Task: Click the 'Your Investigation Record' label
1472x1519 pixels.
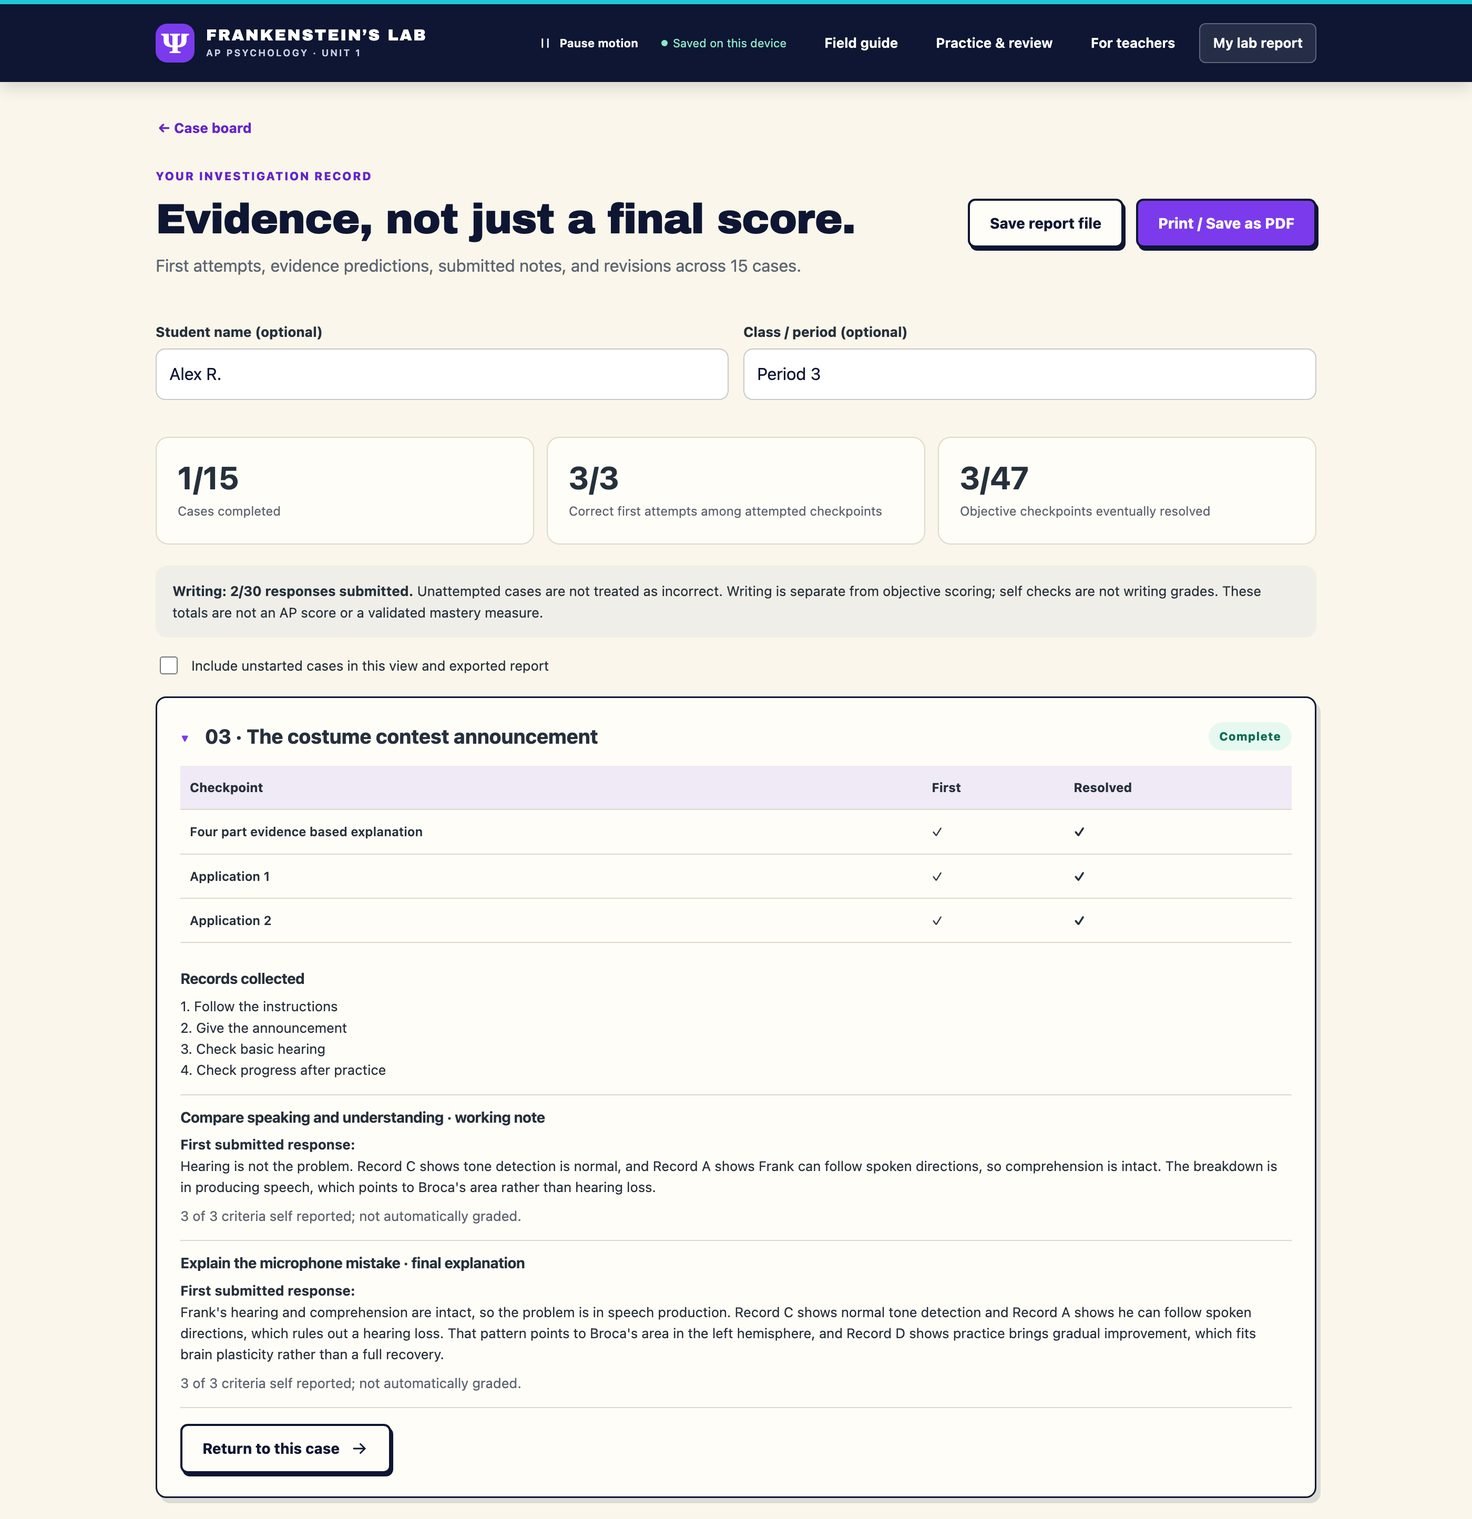Action: (264, 176)
